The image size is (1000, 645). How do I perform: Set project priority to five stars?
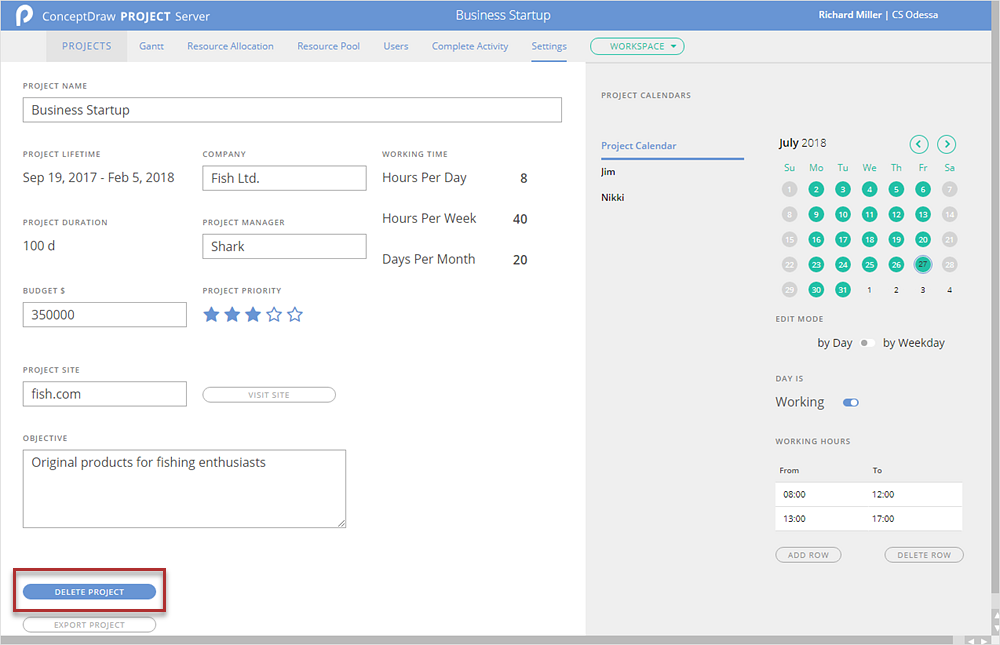[295, 315]
